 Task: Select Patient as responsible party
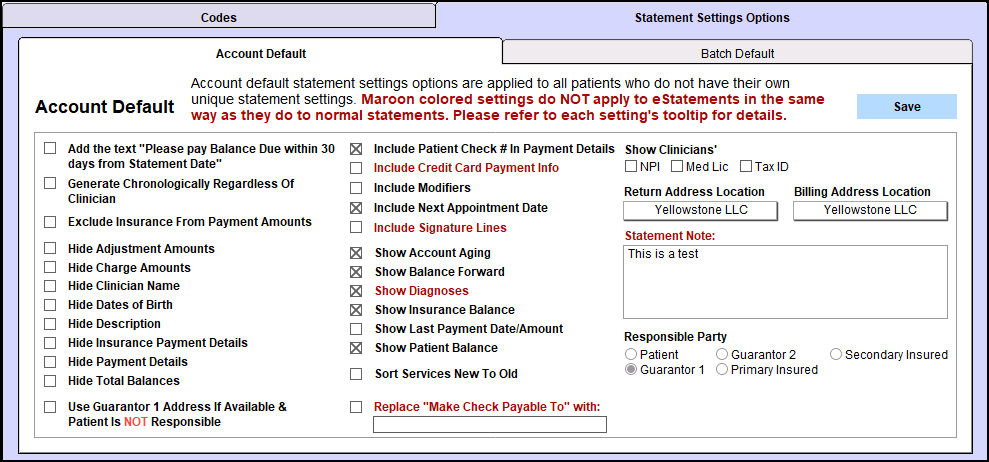point(631,355)
